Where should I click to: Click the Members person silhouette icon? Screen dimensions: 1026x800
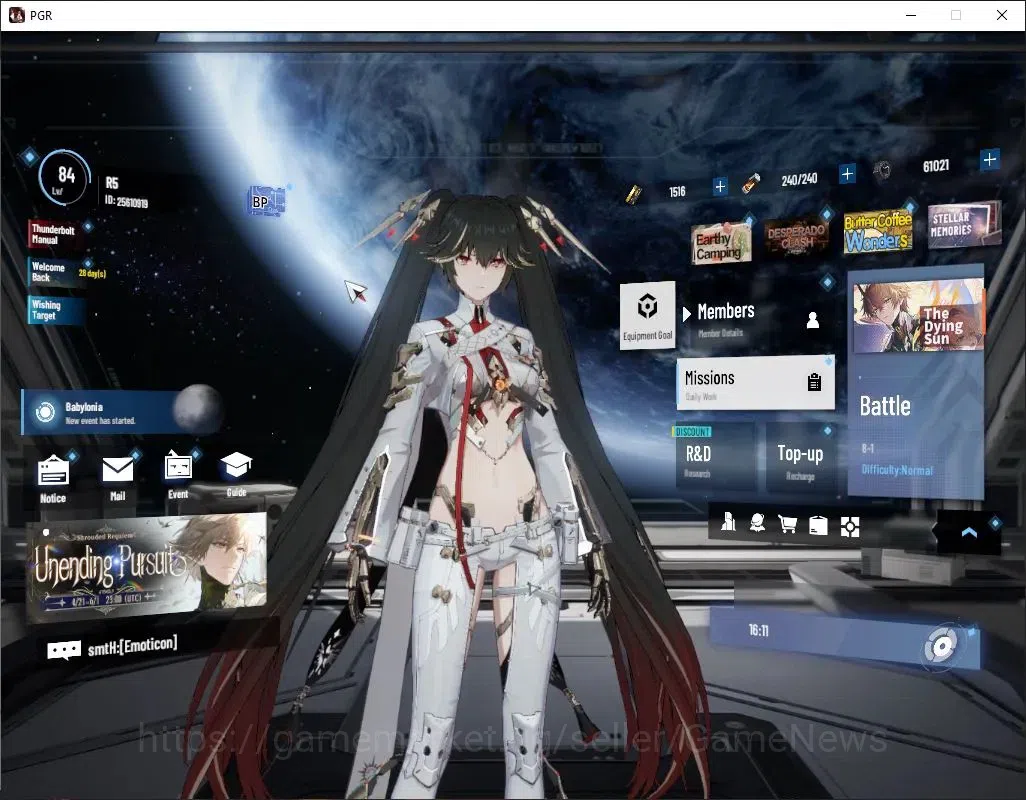(813, 320)
